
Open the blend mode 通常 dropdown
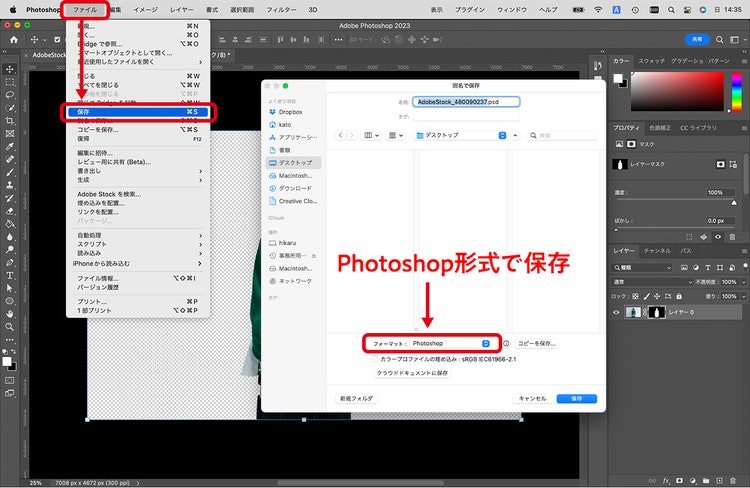652,282
